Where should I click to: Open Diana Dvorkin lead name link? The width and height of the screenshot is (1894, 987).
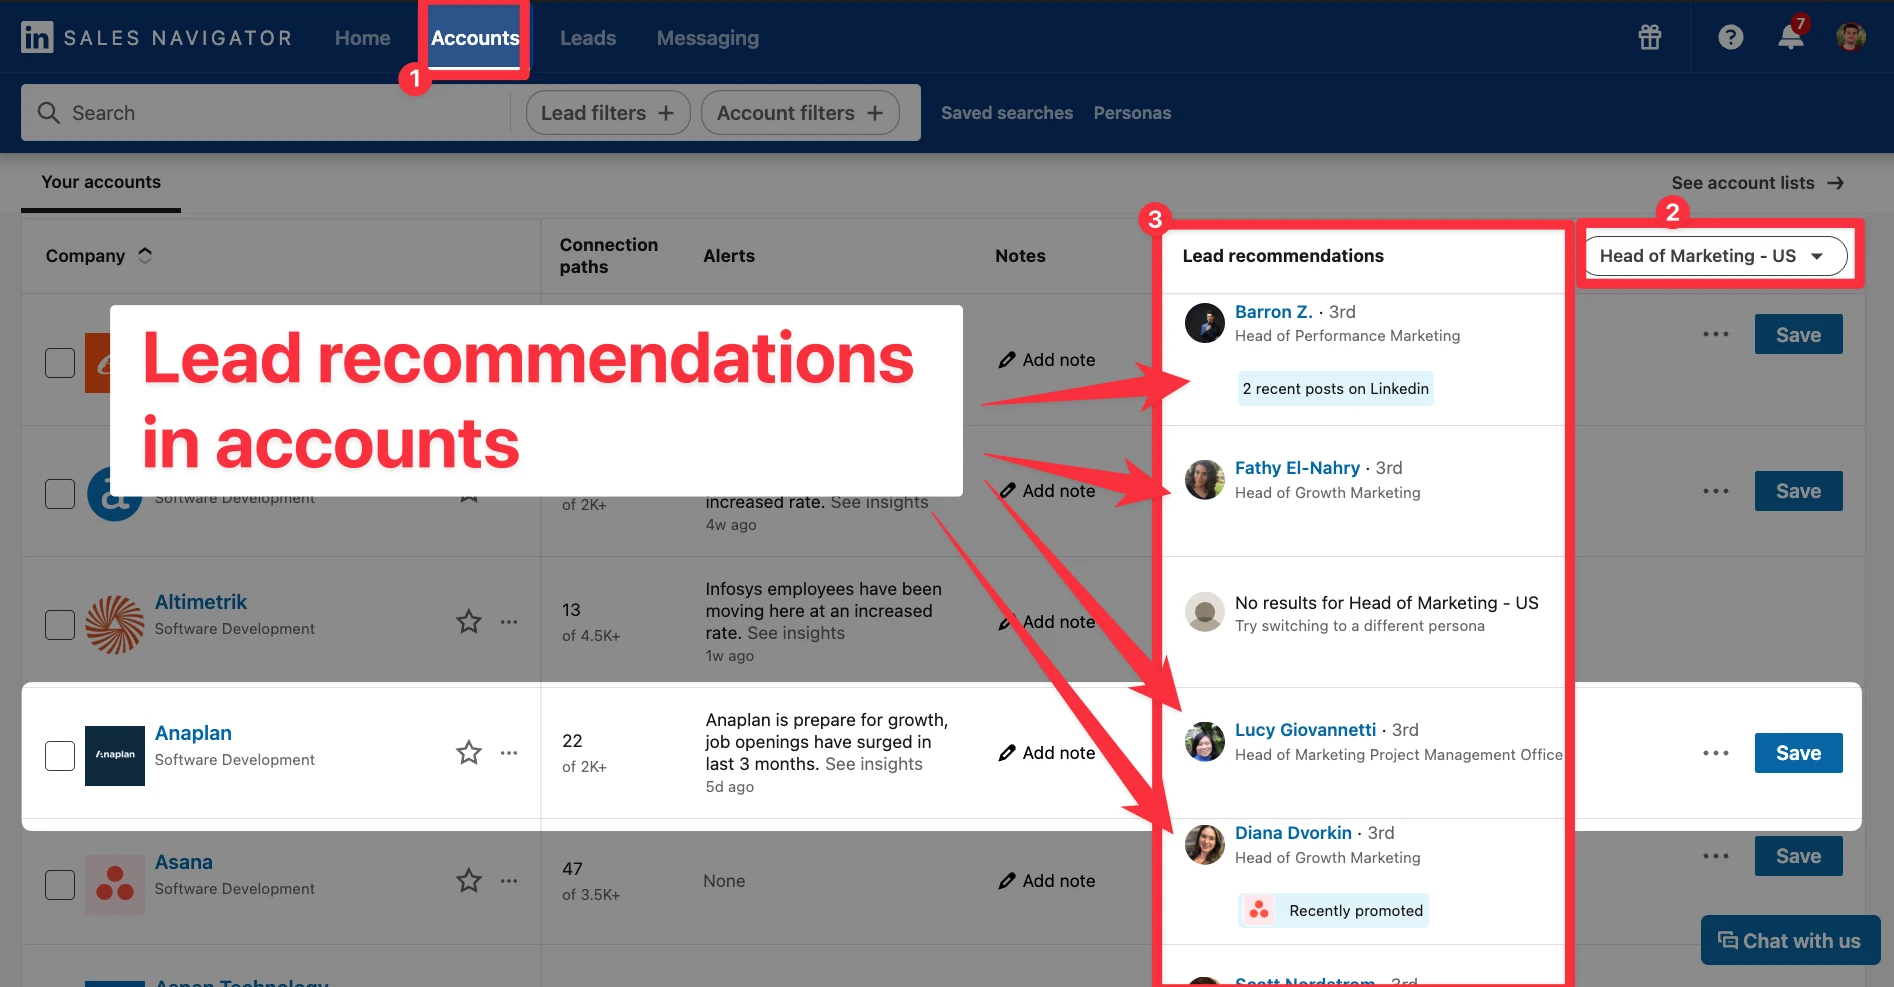pyautogui.click(x=1293, y=833)
